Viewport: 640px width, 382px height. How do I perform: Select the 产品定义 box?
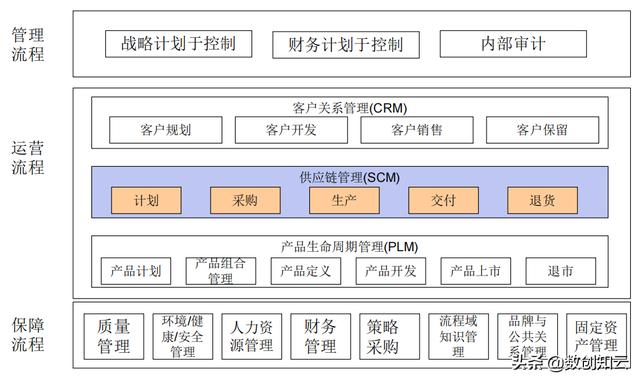306,271
